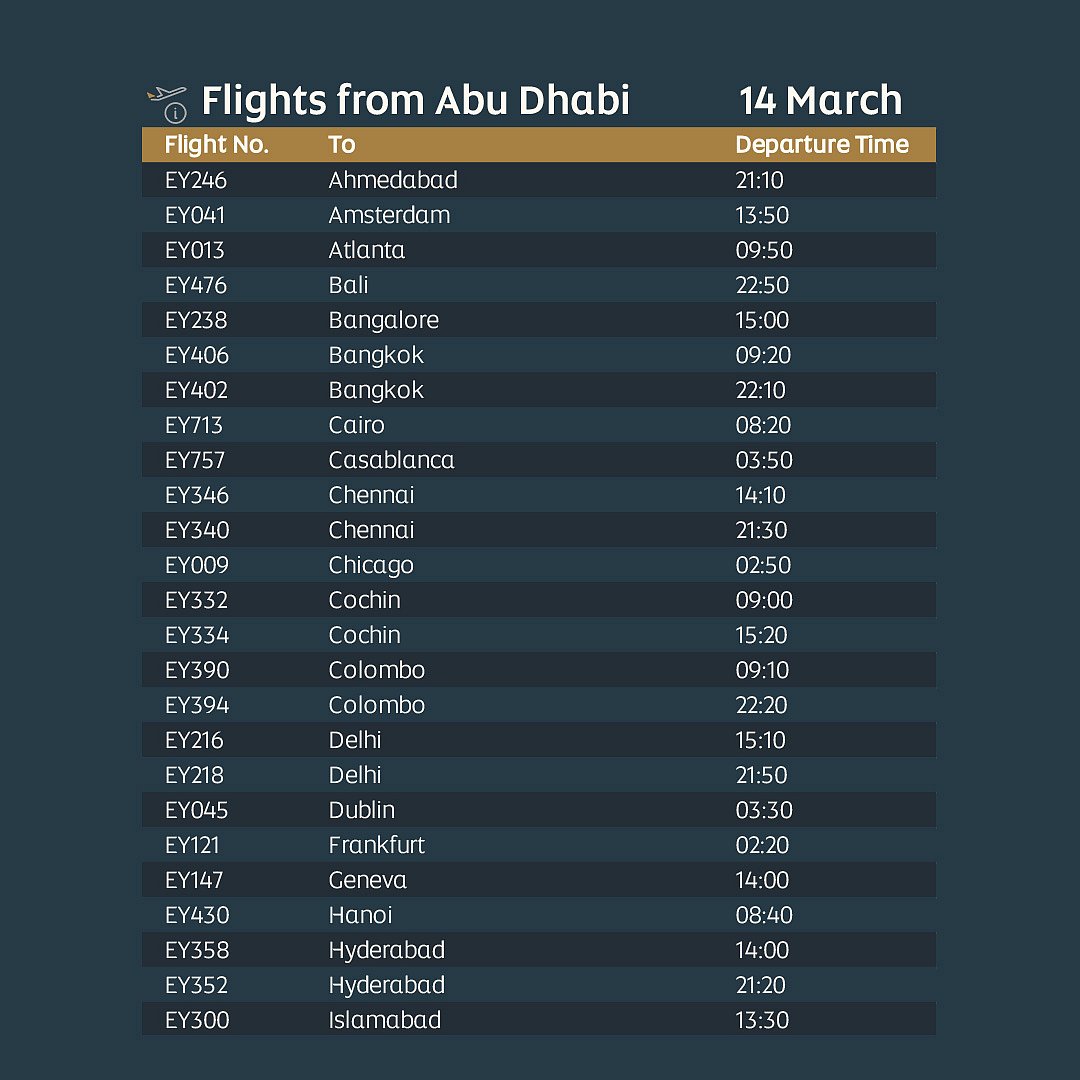The height and width of the screenshot is (1080, 1080).
Task: Click the Hanoi 08:40 departure time
Action: point(763,915)
